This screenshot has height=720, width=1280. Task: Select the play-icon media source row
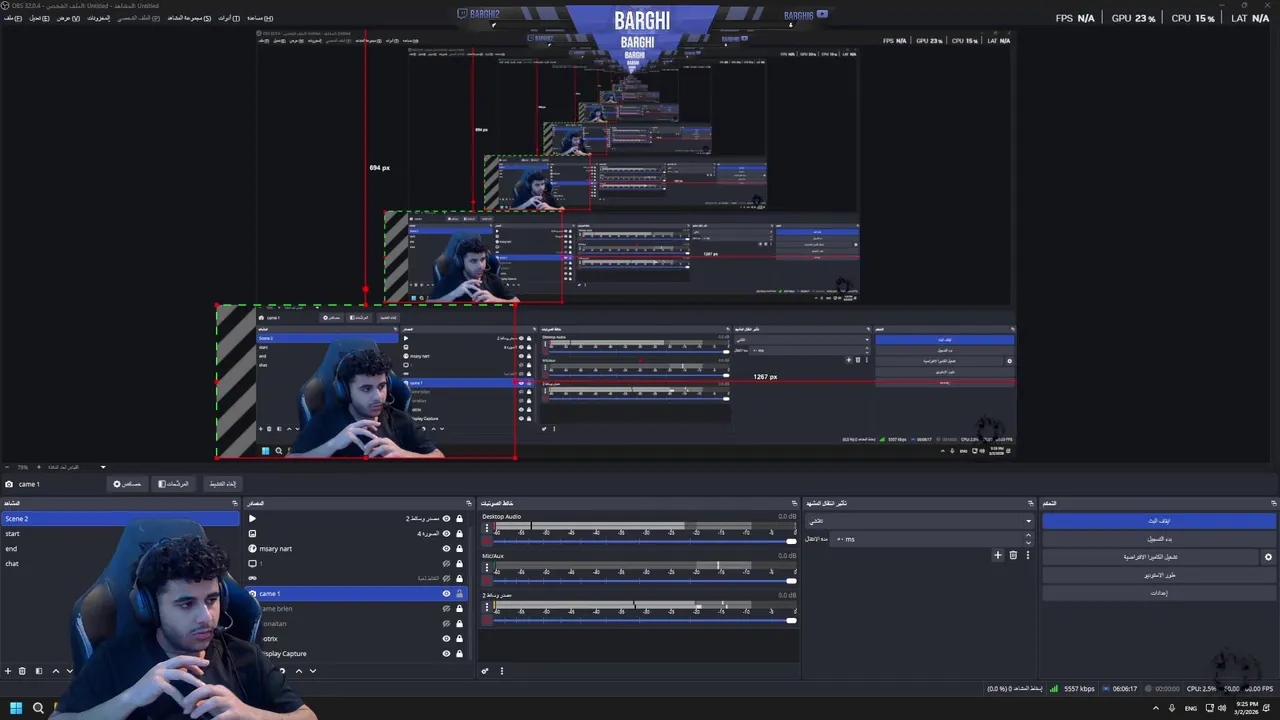(x=355, y=518)
